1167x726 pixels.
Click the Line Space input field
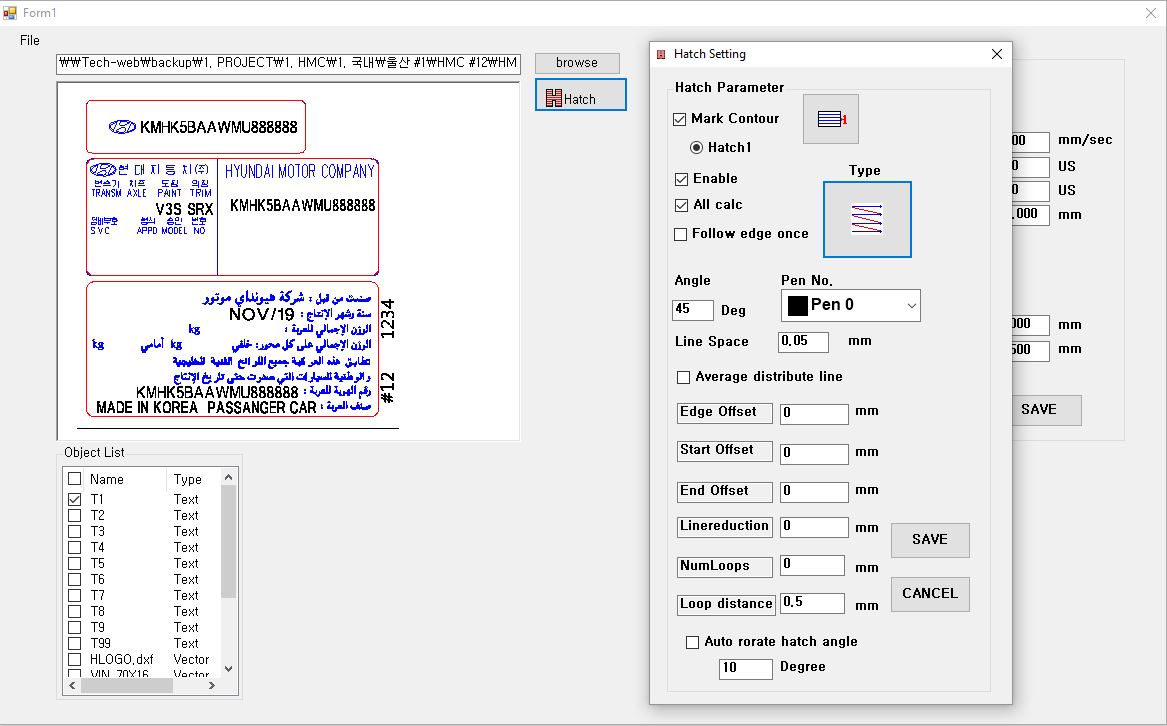[x=803, y=342]
